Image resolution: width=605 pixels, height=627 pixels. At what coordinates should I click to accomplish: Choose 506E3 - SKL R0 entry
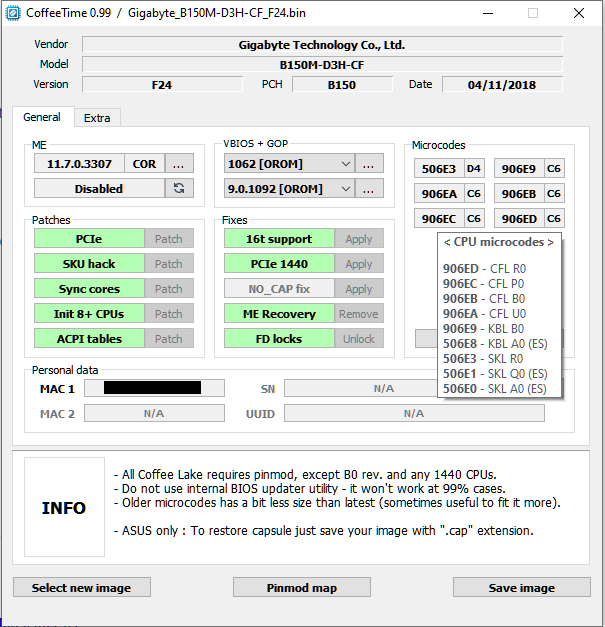483,358
